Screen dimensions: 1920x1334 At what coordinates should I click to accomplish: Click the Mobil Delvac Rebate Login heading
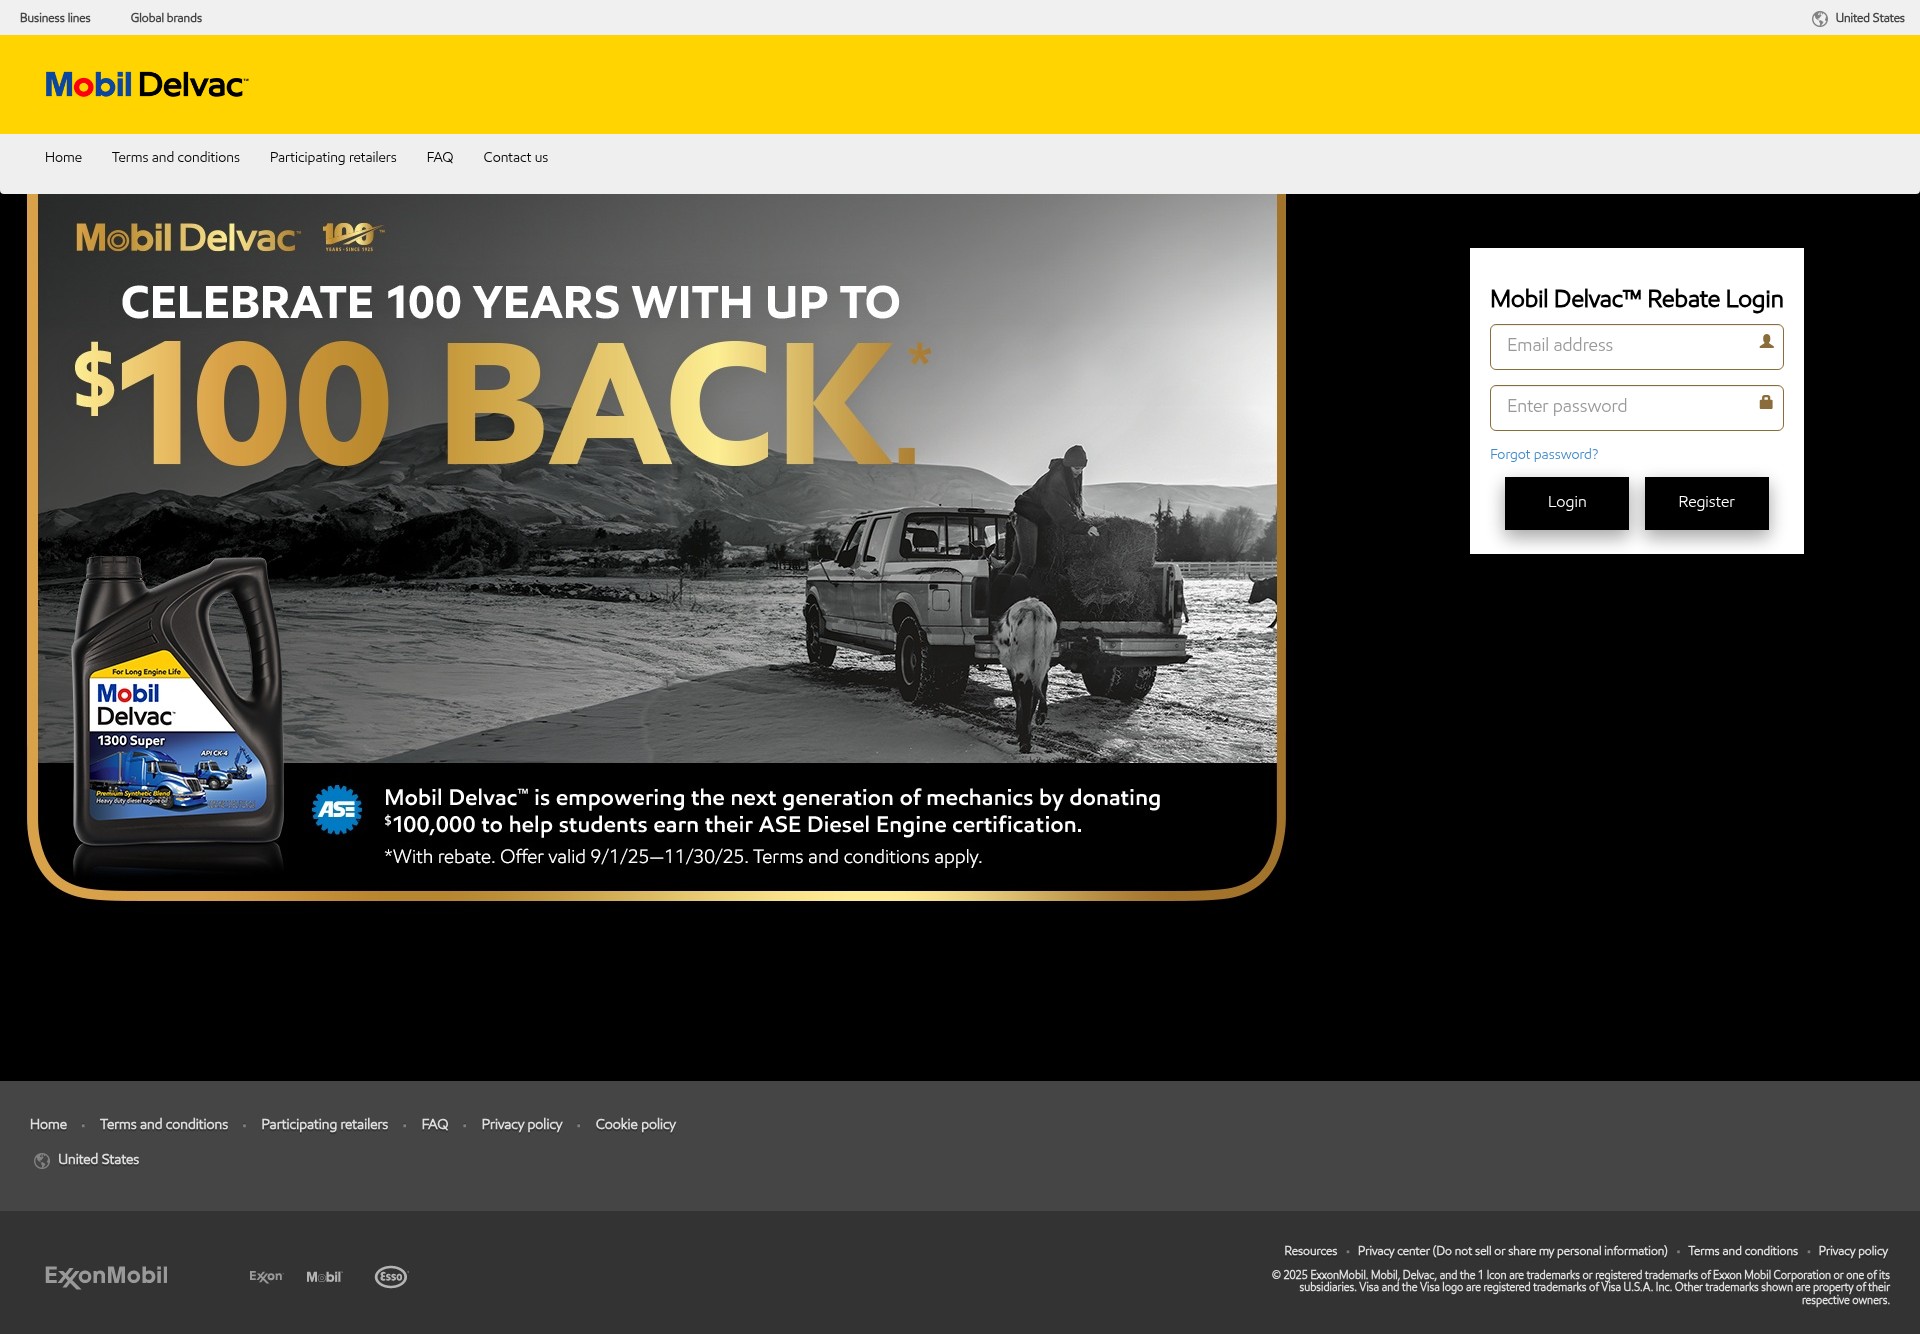pyautogui.click(x=1636, y=299)
